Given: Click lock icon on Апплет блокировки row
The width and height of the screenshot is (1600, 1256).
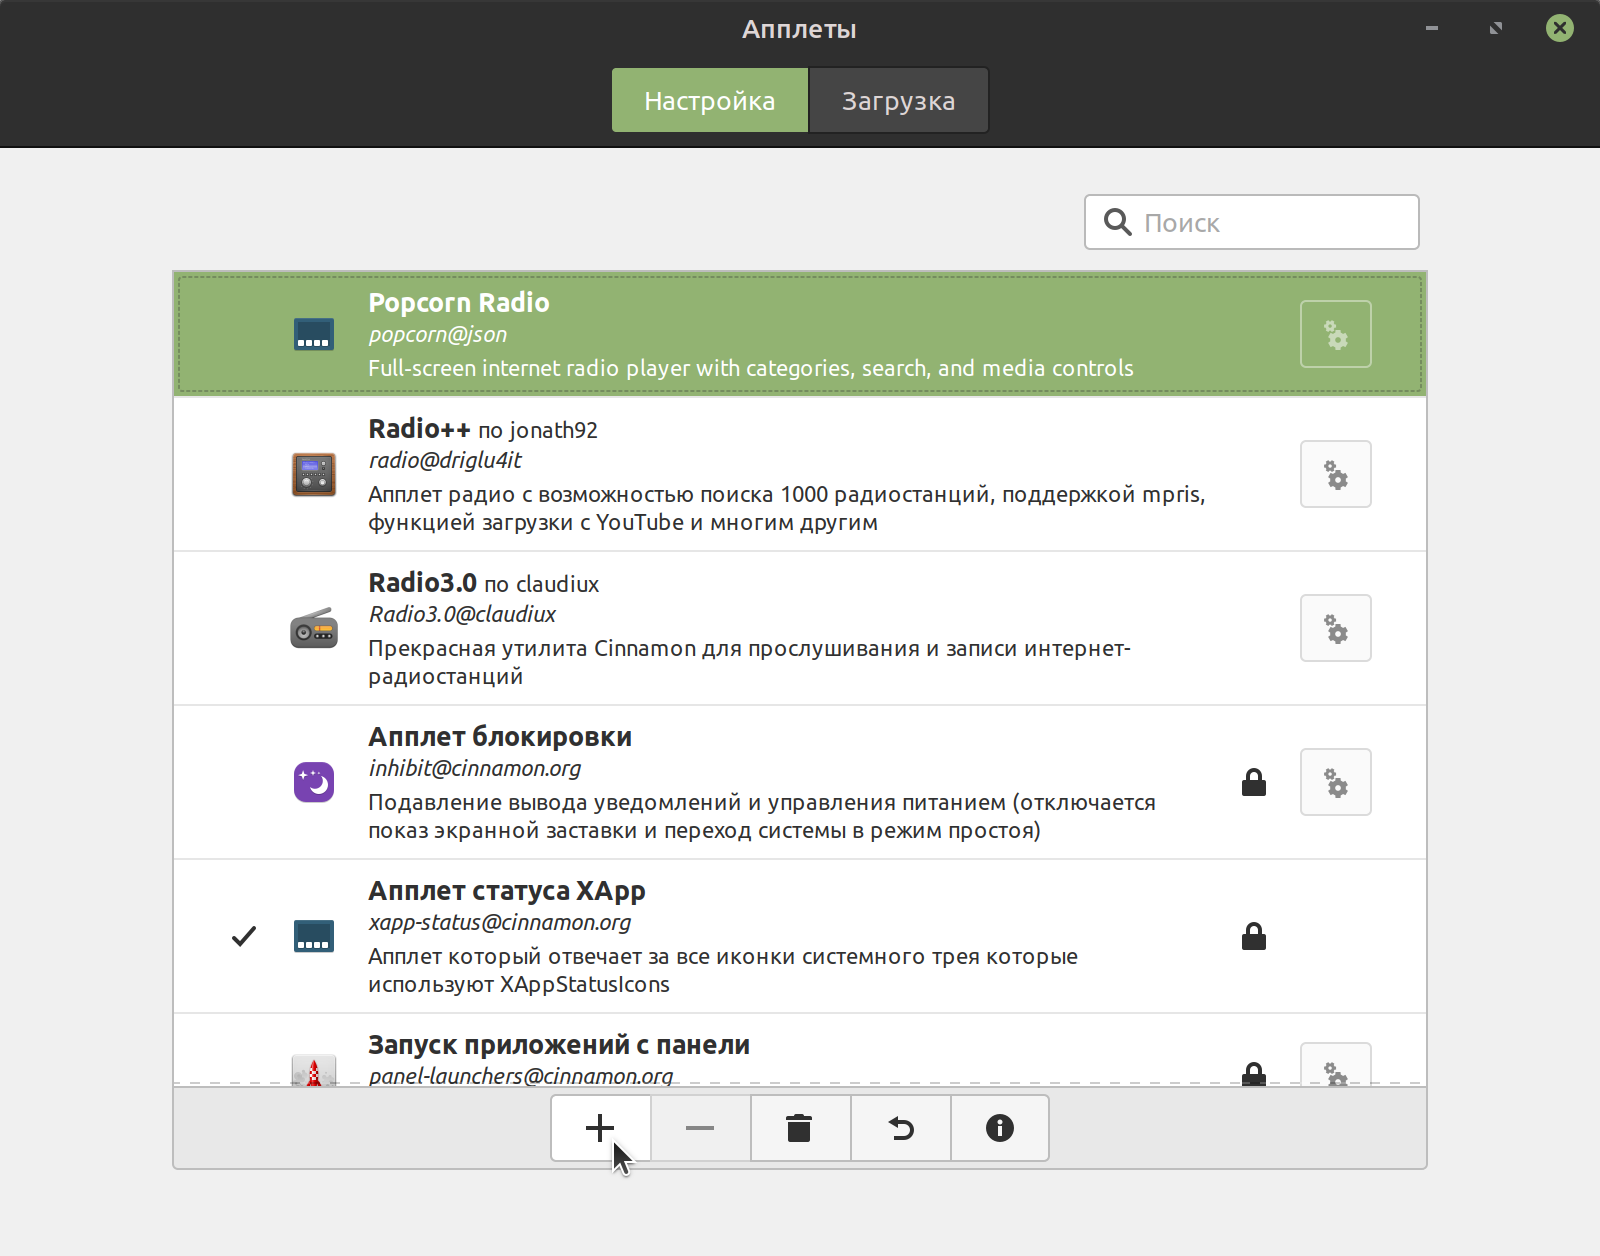Looking at the screenshot, I should pos(1254,782).
